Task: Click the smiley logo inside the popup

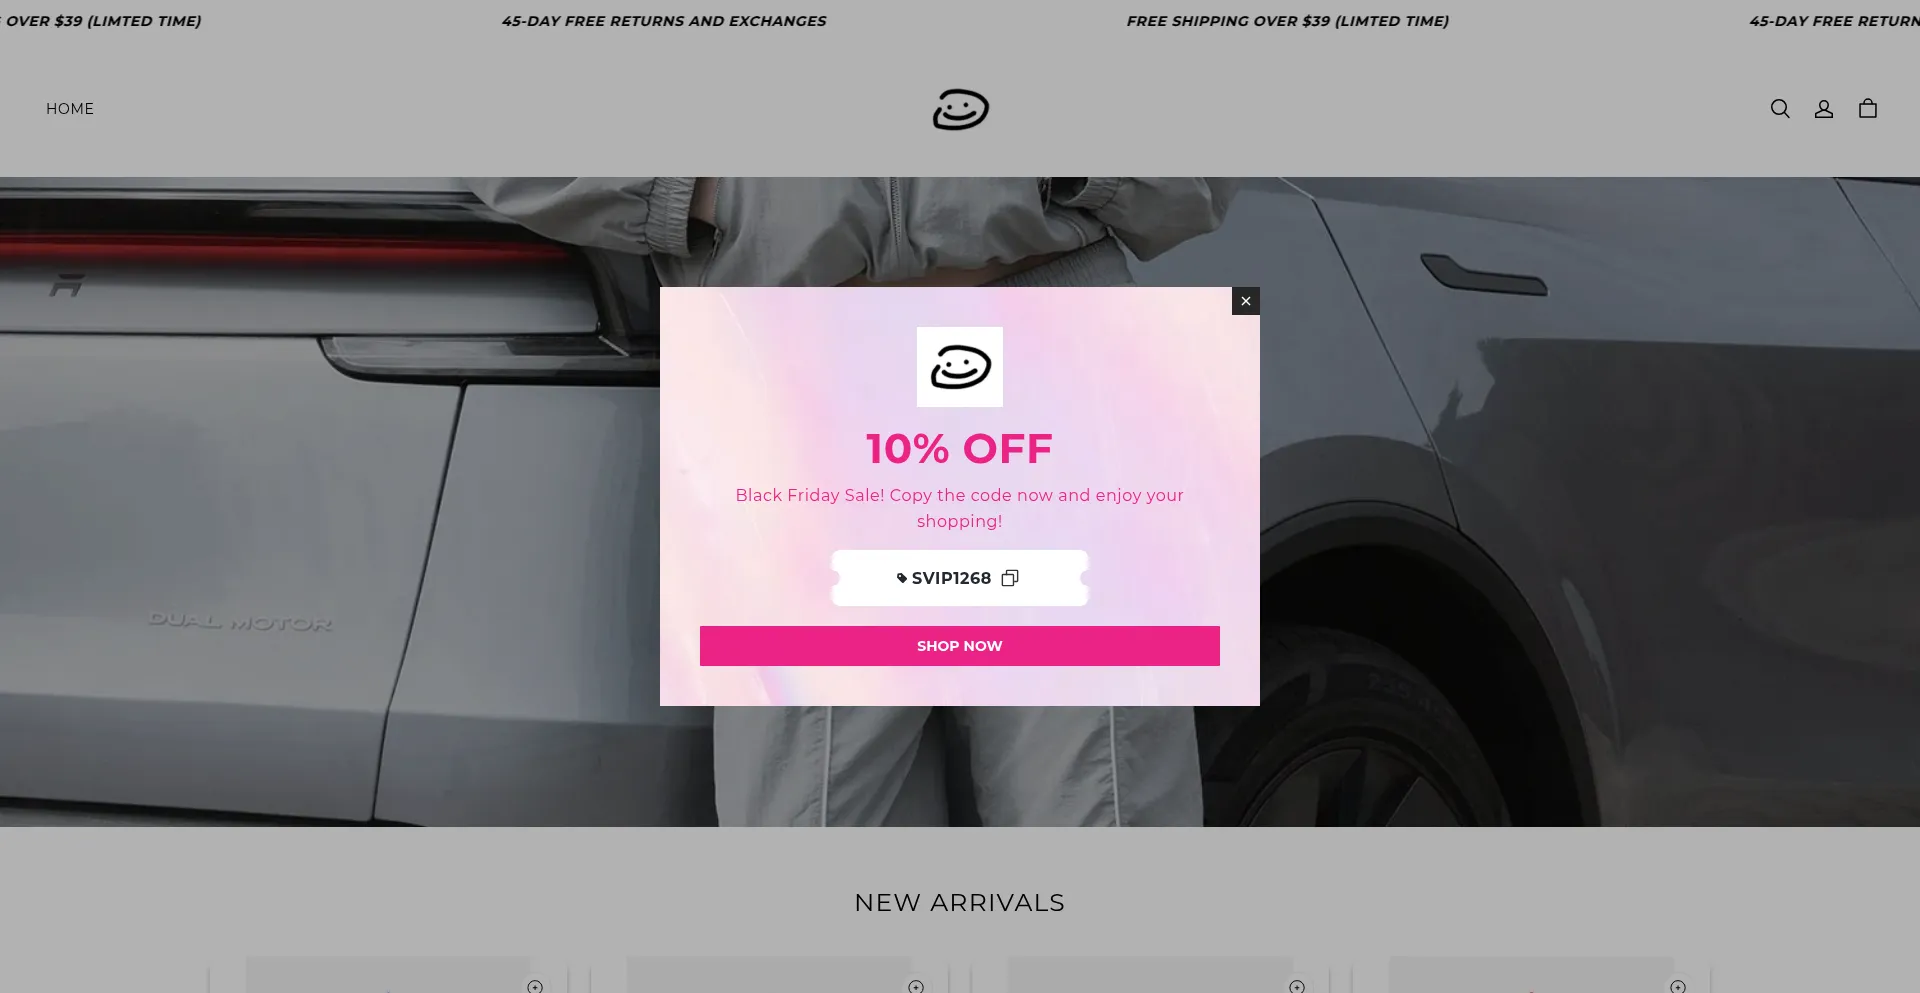Action: [x=960, y=367]
